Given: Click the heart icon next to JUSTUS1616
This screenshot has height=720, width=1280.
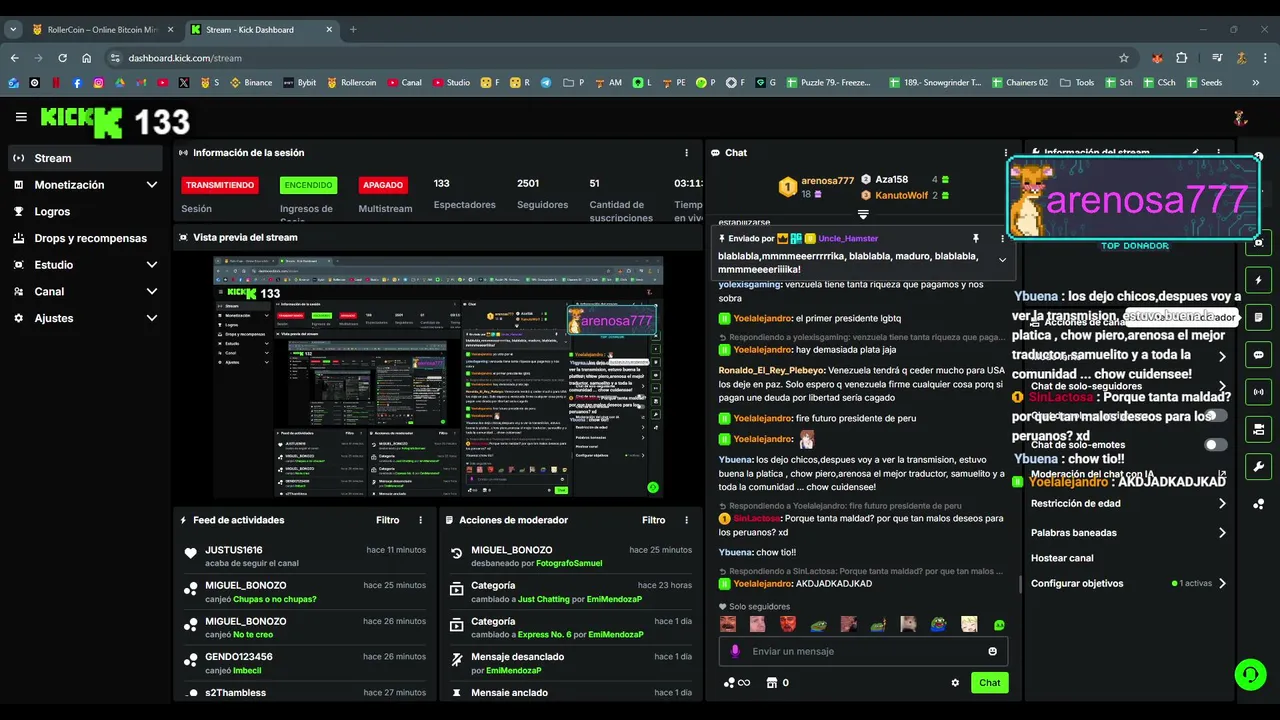Looking at the screenshot, I should point(191,553).
